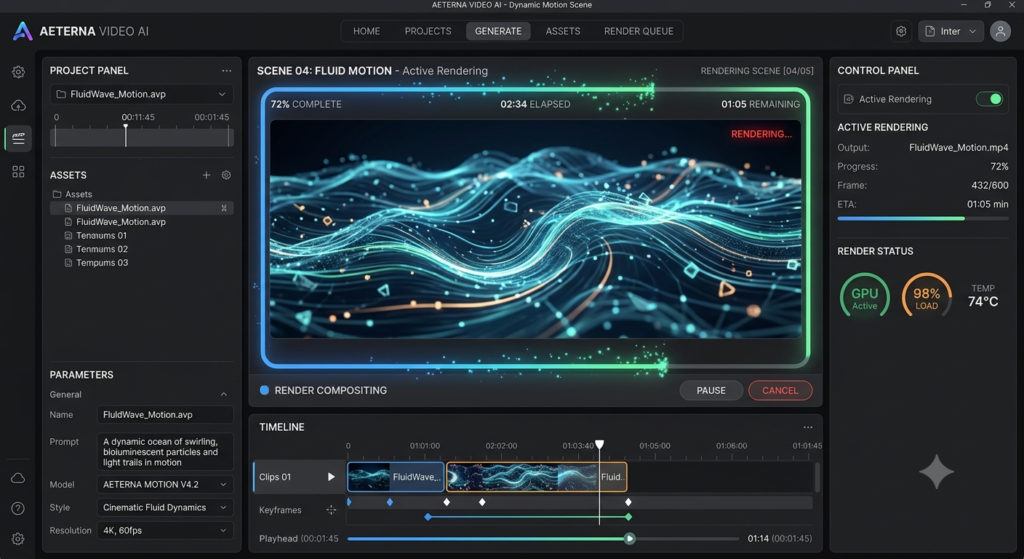This screenshot has width=1024, height=559.
Task: Edit the Prompt text field
Action: tap(165, 452)
